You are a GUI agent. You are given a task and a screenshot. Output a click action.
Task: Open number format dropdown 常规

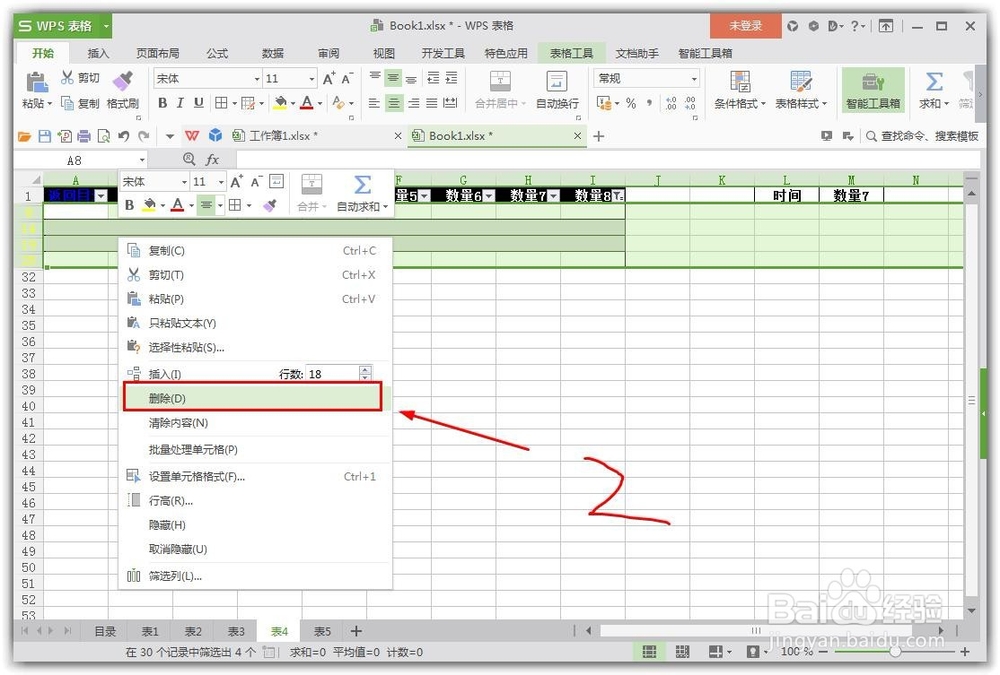694,78
